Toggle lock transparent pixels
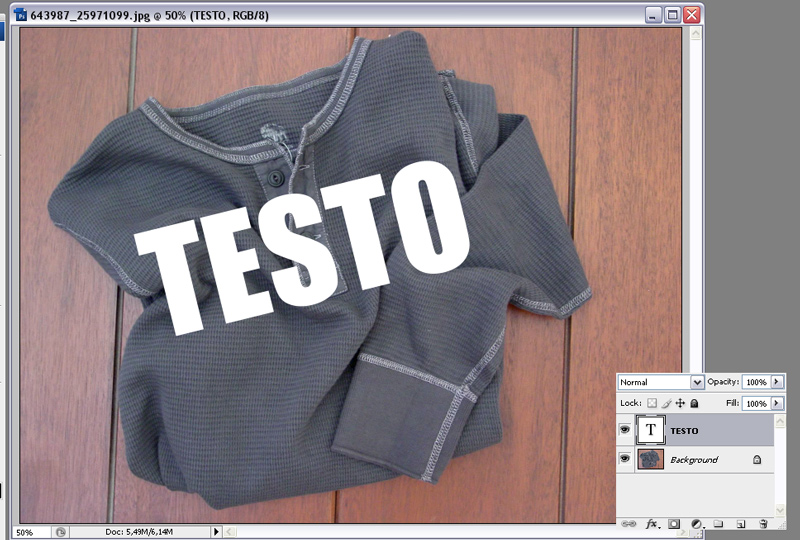The width and height of the screenshot is (800, 540). click(x=652, y=403)
